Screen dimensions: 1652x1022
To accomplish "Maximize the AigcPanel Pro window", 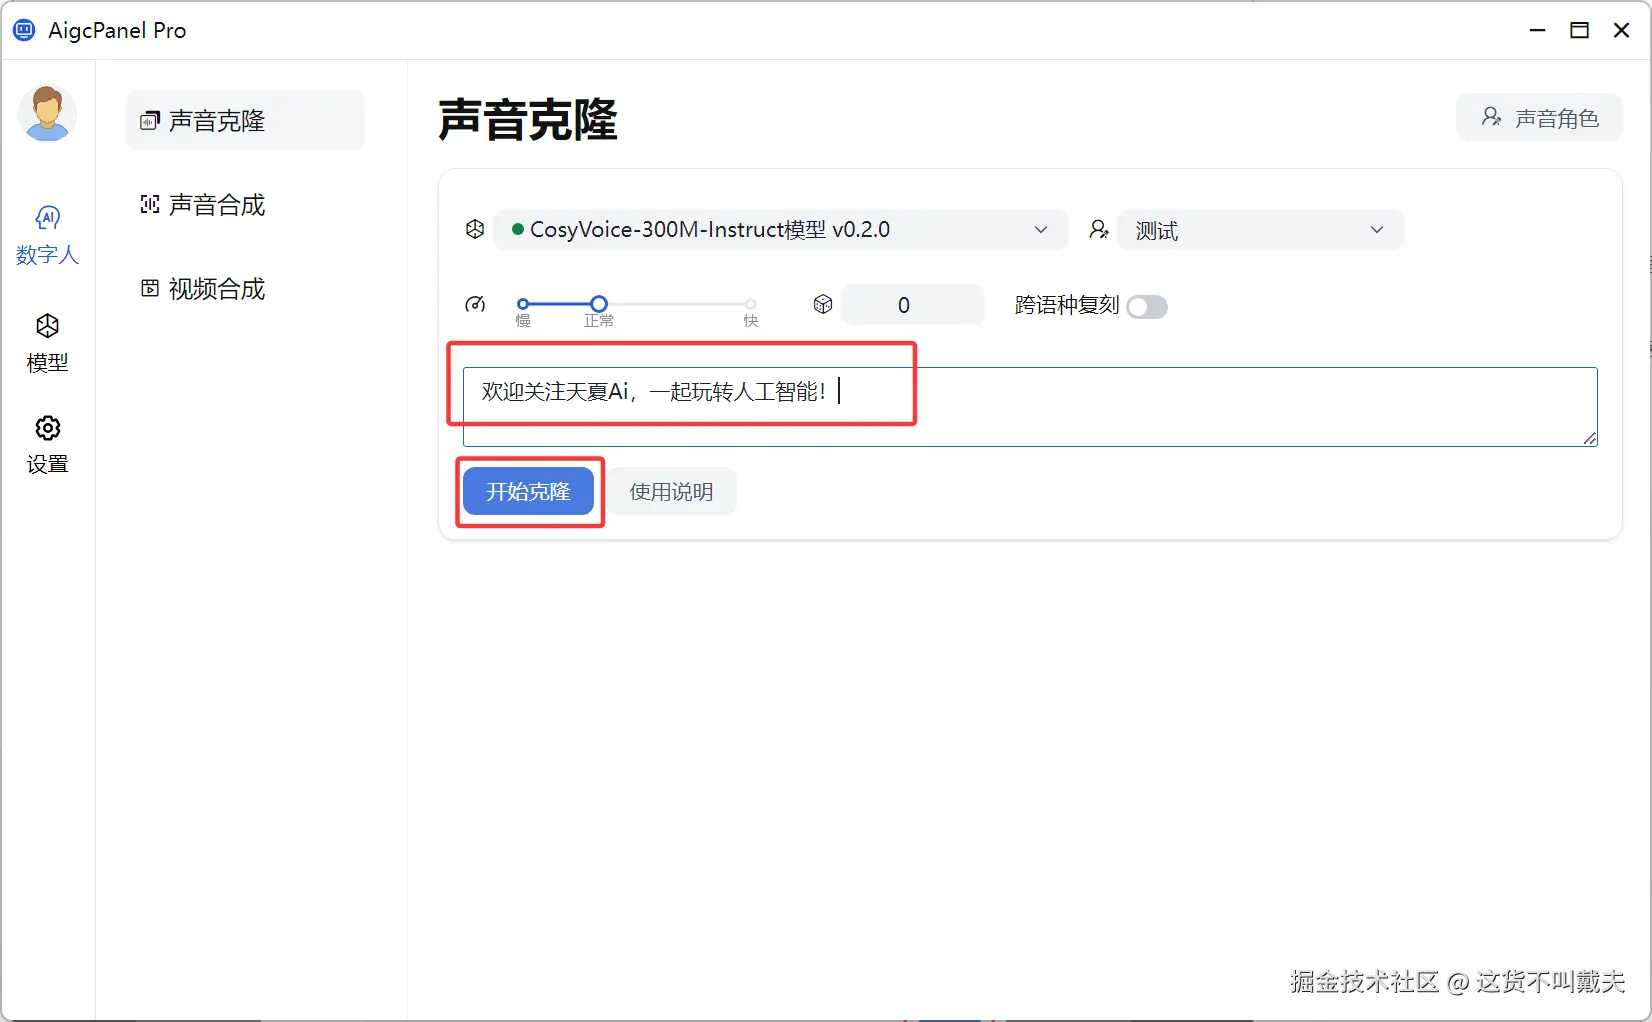I will [x=1580, y=30].
